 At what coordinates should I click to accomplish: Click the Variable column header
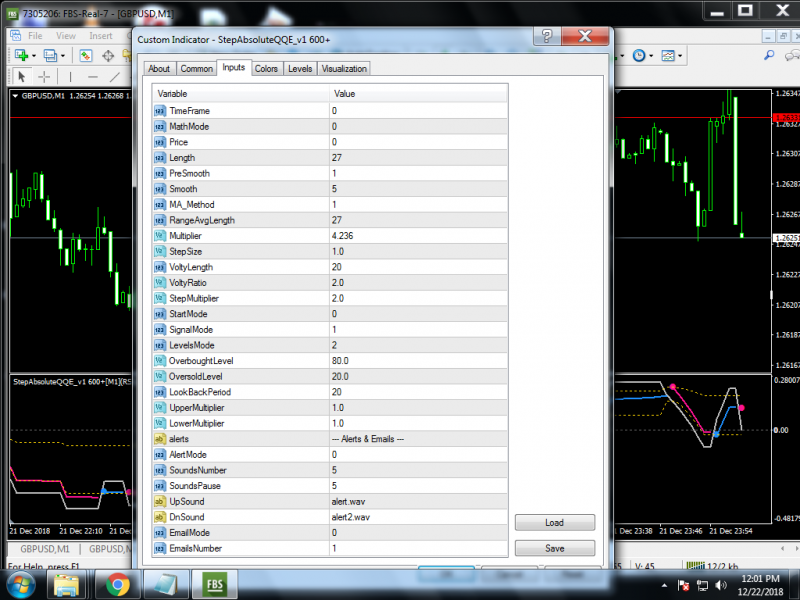[241, 94]
